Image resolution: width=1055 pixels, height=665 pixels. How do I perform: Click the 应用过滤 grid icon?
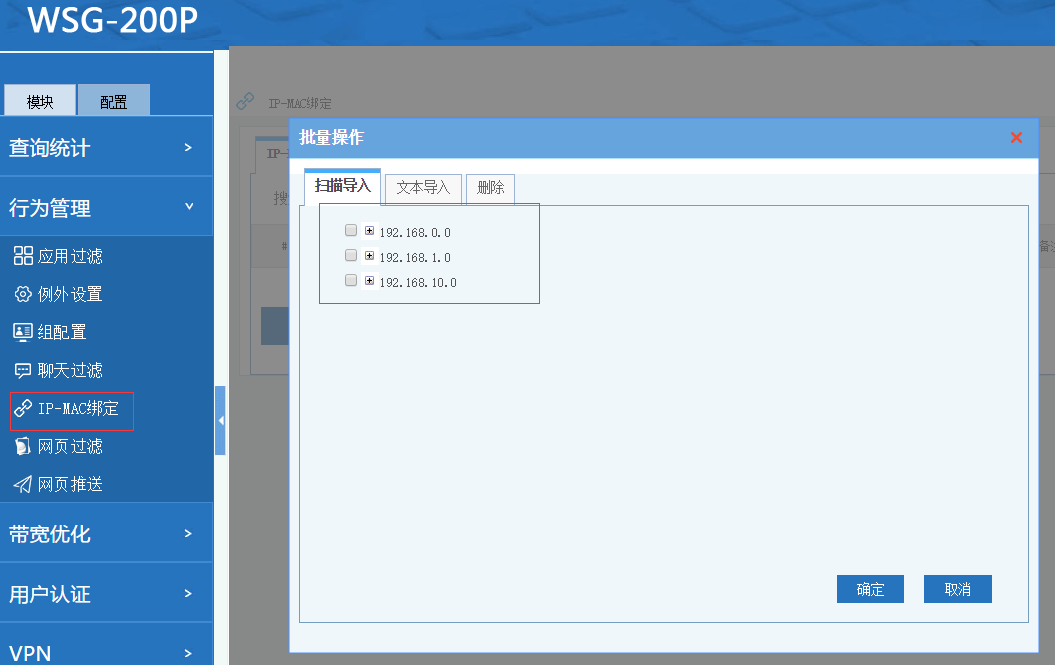coord(23,256)
